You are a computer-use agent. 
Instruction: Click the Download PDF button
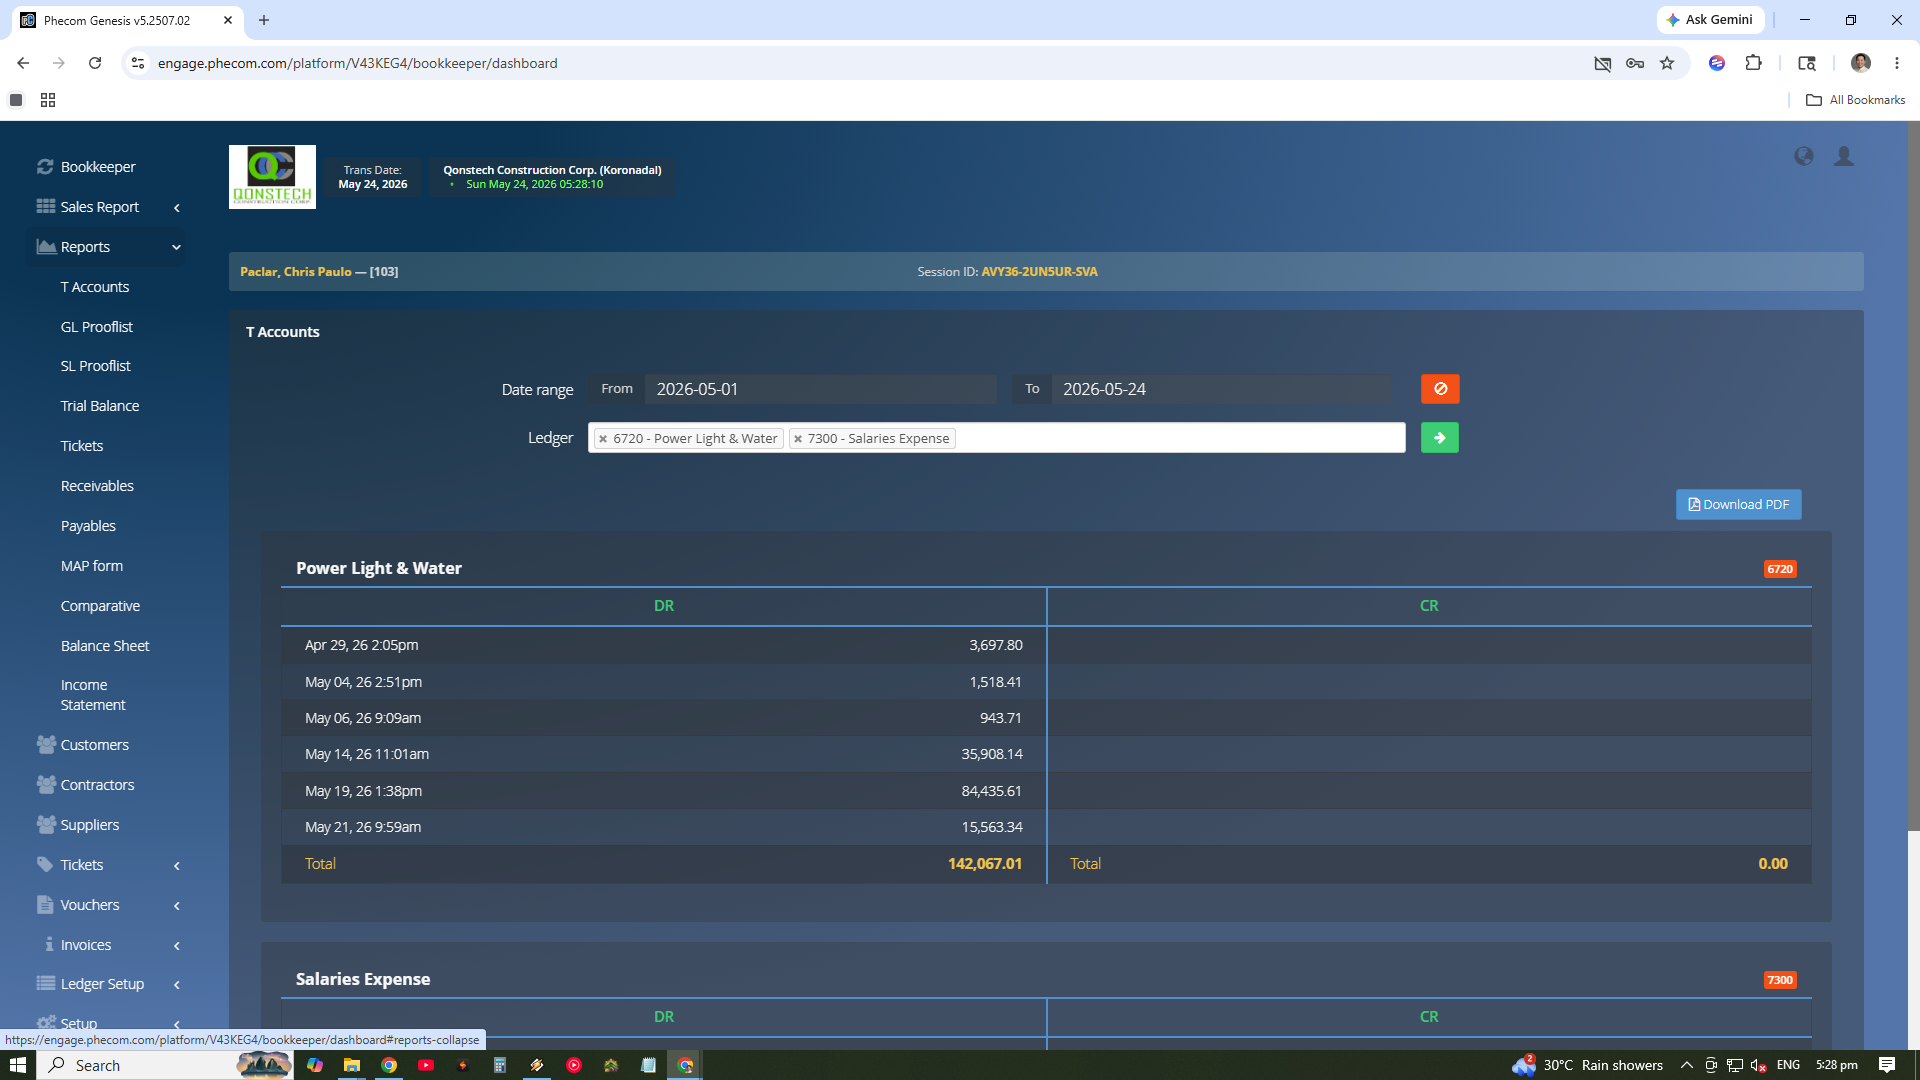[x=1738, y=505]
